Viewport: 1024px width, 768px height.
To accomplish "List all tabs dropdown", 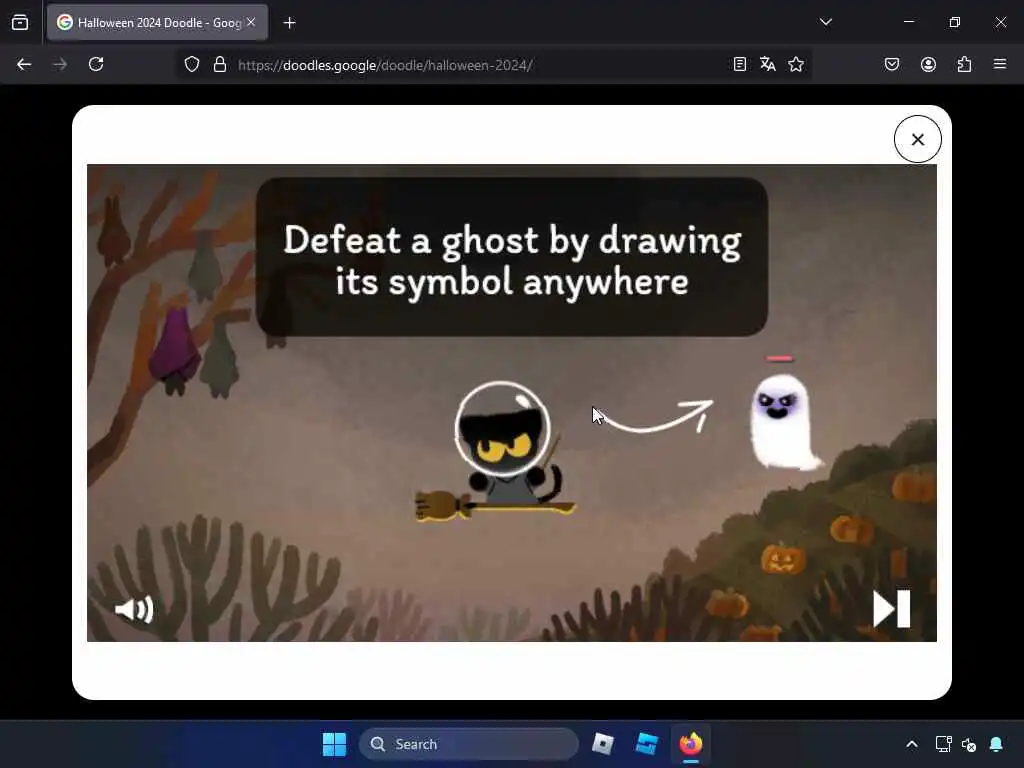I will point(826,22).
